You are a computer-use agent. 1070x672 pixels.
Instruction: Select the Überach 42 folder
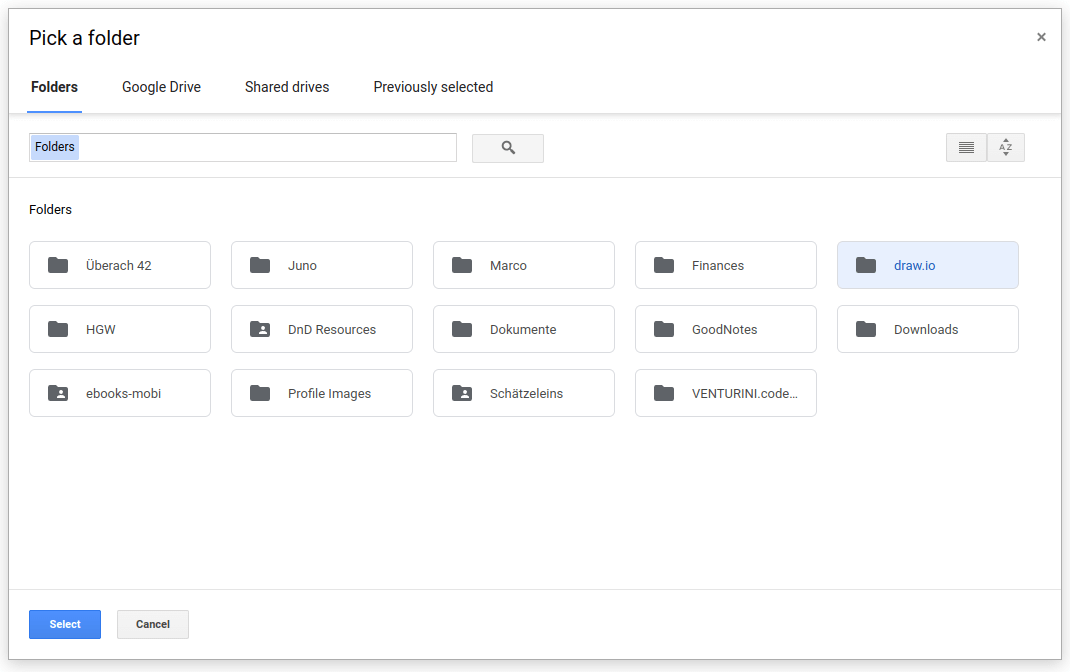pyautogui.click(x=120, y=265)
